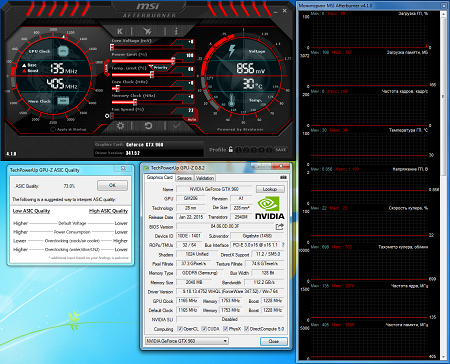The width and height of the screenshot is (450, 364).
Task: Select profile slot 3 in Afterburner
Action: pyautogui.click(x=254, y=150)
